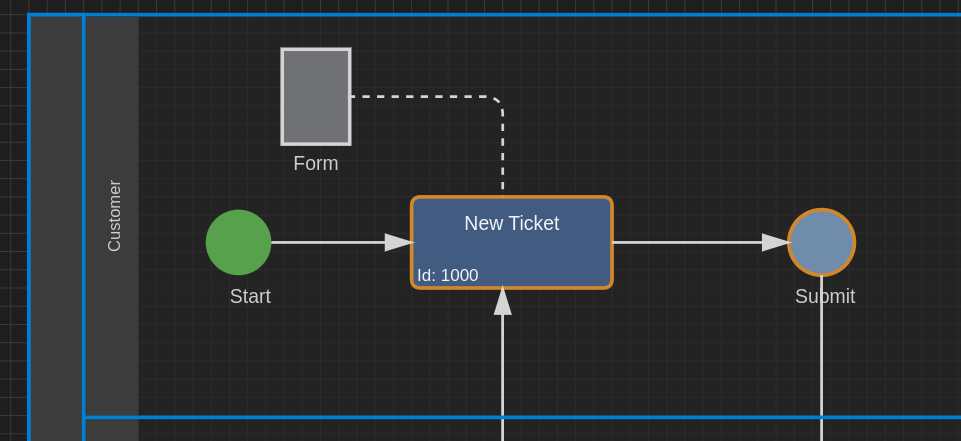Viewport: 961px width, 441px height.
Task: Click the New Ticket task box
Action: (512, 243)
